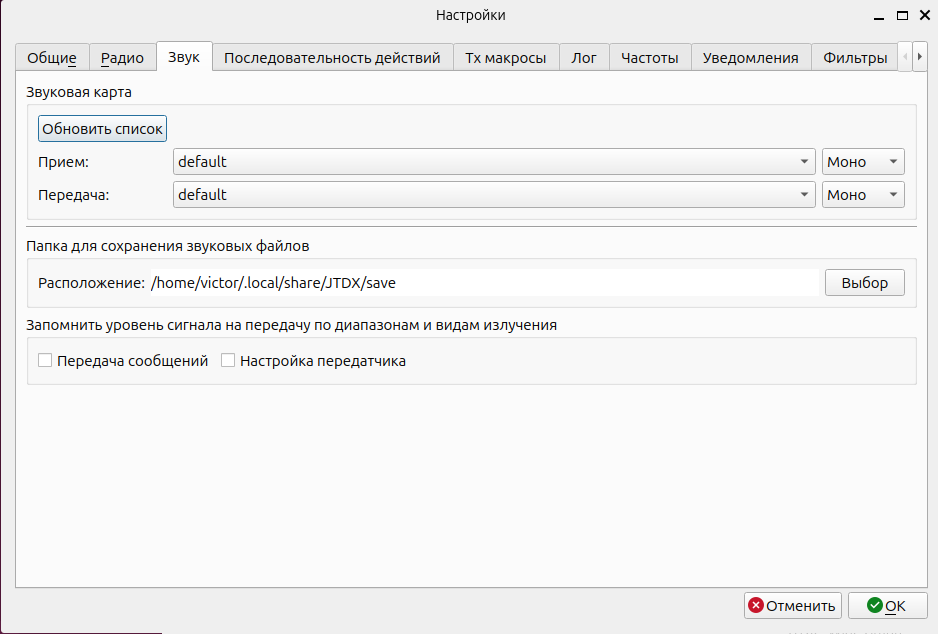Go to the Tx макросы tab
This screenshot has width=938, height=634.
pyautogui.click(x=506, y=58)
